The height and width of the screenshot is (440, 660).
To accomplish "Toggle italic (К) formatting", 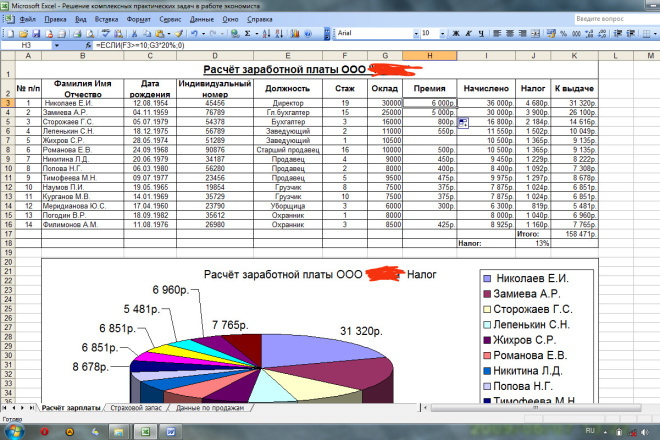I will click(468, 33).
